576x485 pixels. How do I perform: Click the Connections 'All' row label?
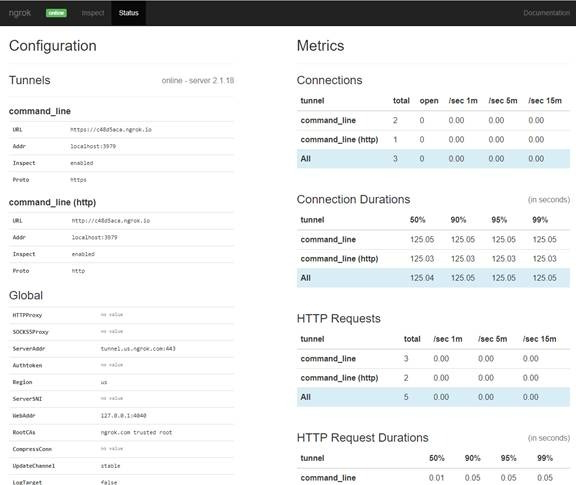[x=306, y=159]
